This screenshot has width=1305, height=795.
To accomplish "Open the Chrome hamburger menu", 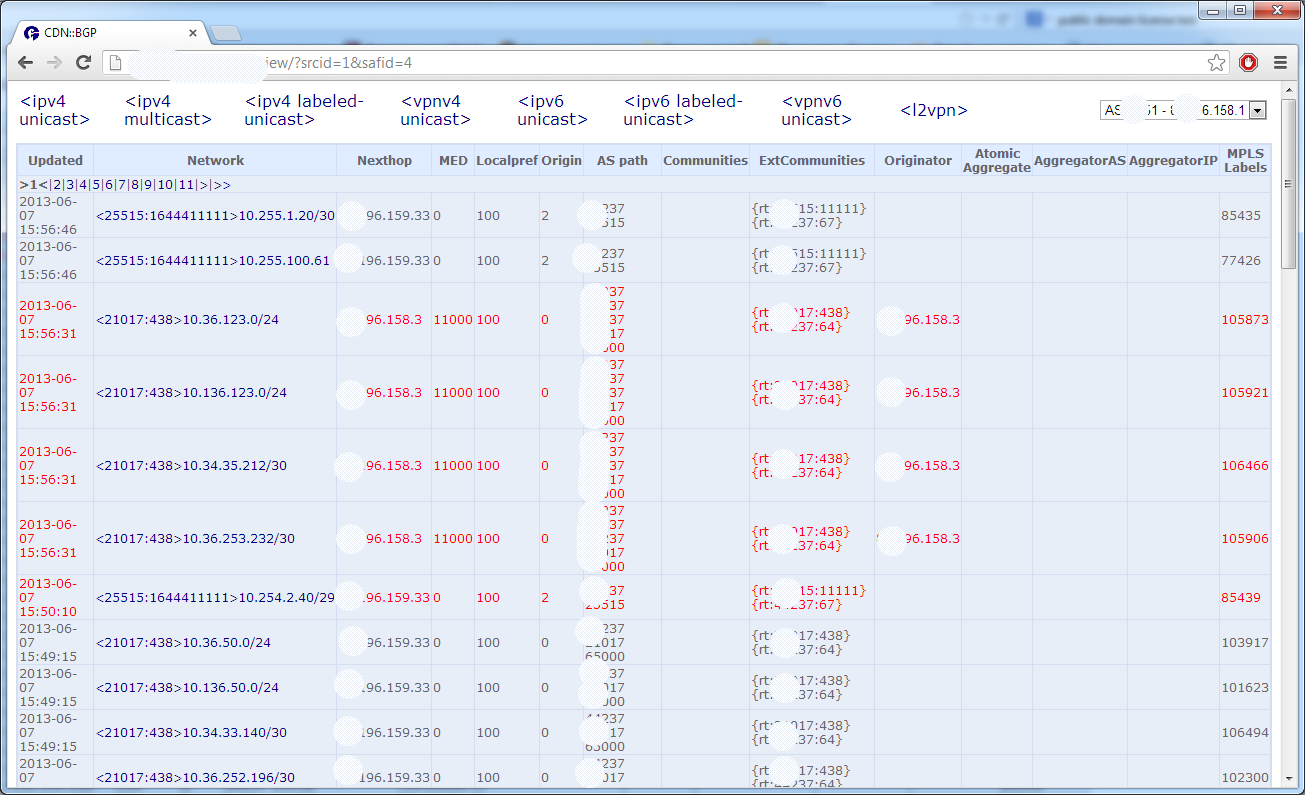I will tap(1281, 61).
